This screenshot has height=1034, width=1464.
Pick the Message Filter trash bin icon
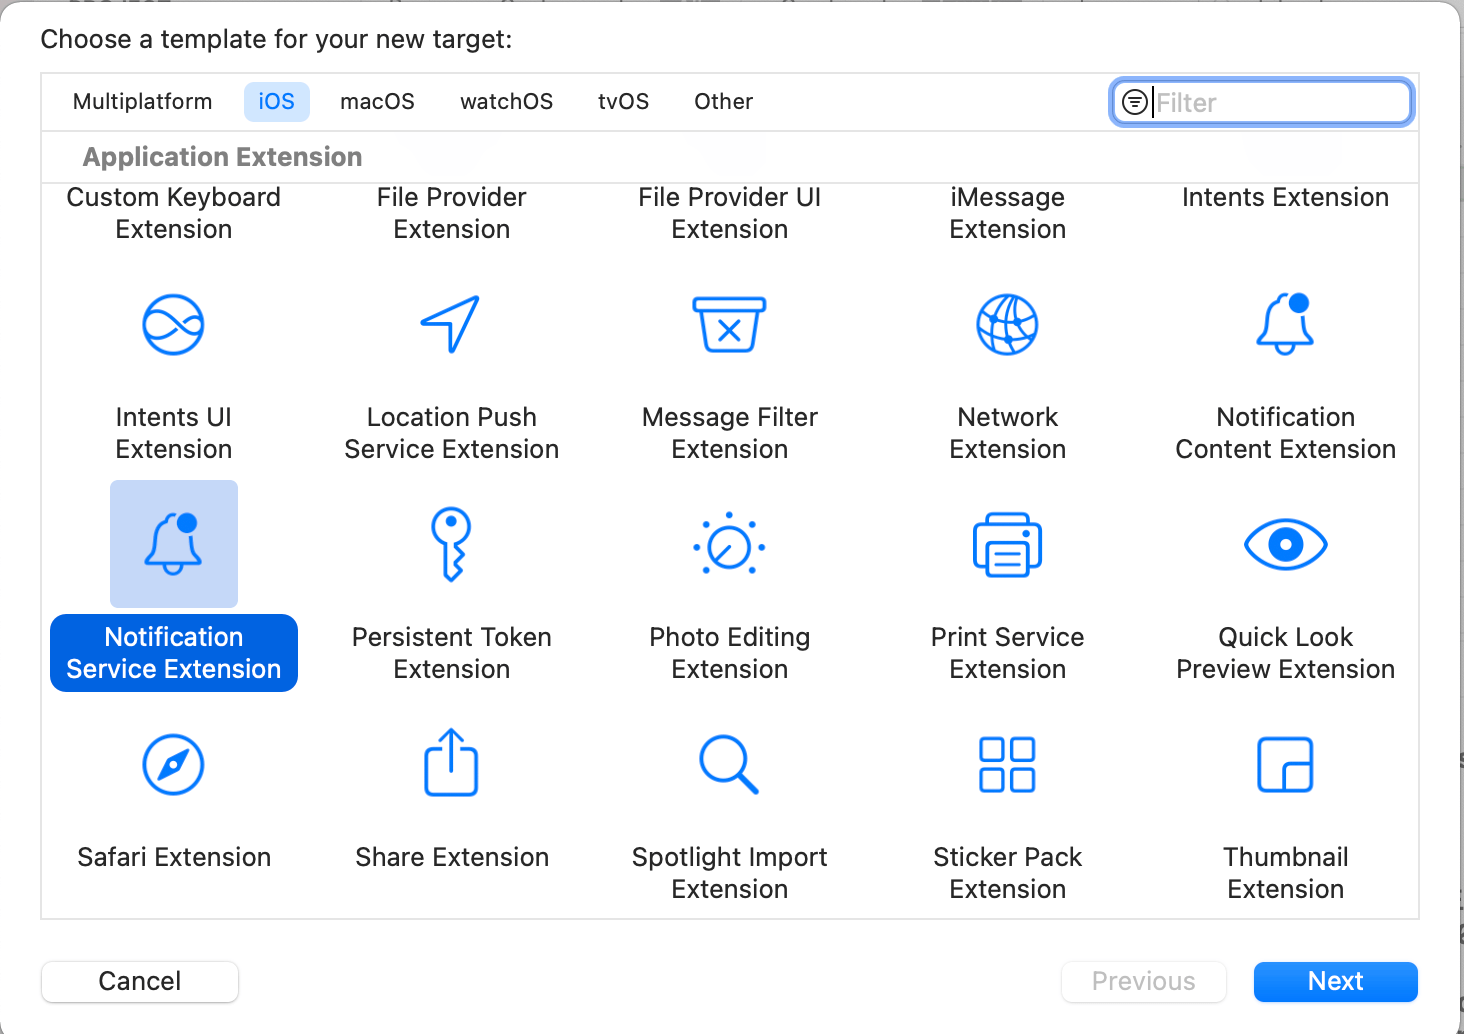[730, 324]
